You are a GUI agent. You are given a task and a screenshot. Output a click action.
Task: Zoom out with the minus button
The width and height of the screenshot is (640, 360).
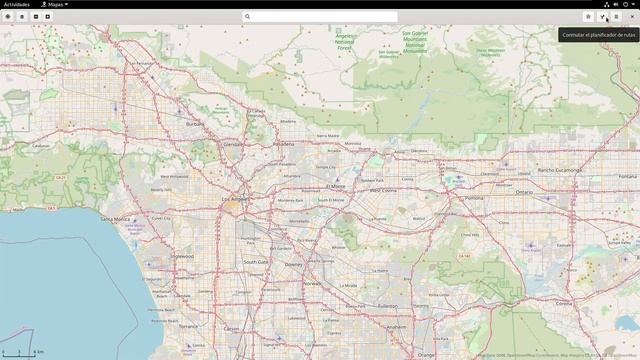tap(36, 17)
